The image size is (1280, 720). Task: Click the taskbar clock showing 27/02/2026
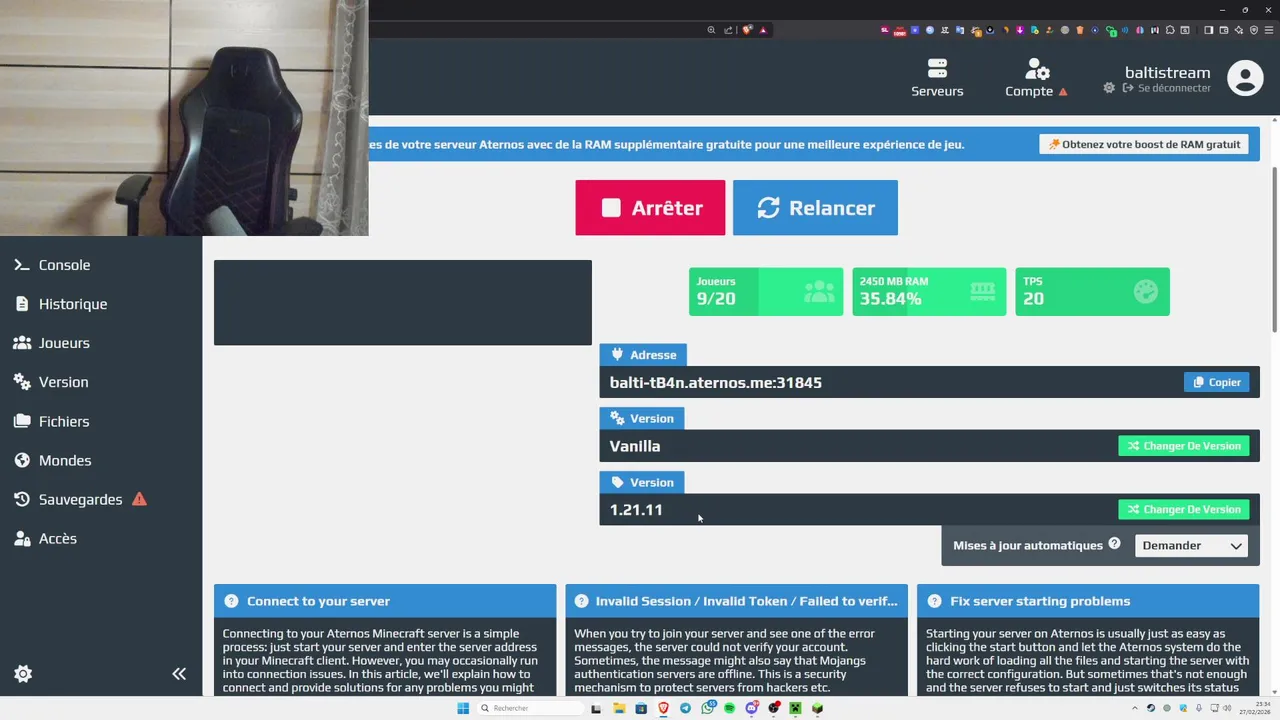pyautogui.click(x=1255, y=708)
